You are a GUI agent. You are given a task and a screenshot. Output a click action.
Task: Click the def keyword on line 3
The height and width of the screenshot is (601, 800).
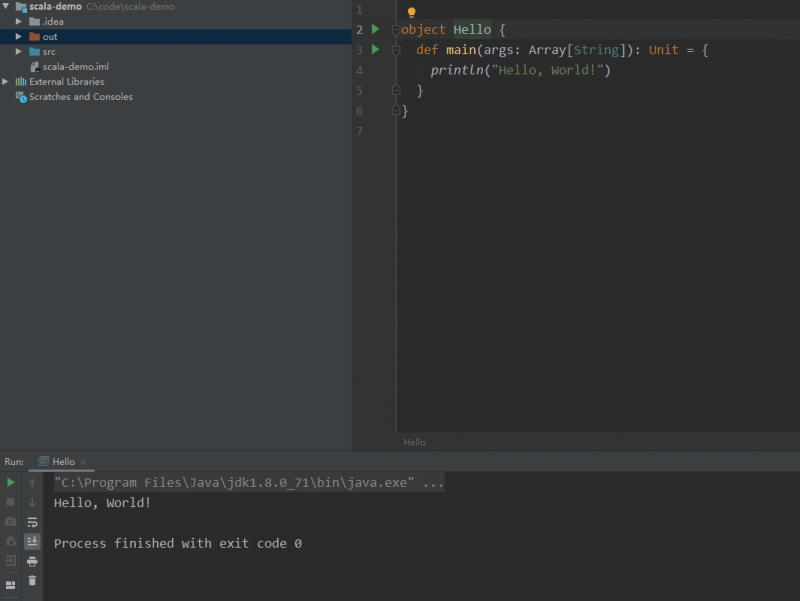[x=427, y=50]
